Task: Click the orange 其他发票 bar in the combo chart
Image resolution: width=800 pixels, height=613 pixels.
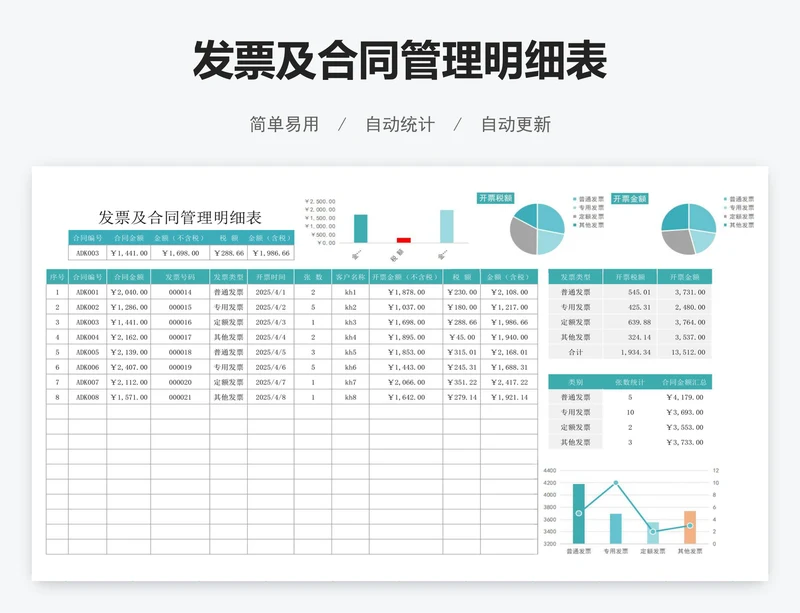Action: click(689, 527)
